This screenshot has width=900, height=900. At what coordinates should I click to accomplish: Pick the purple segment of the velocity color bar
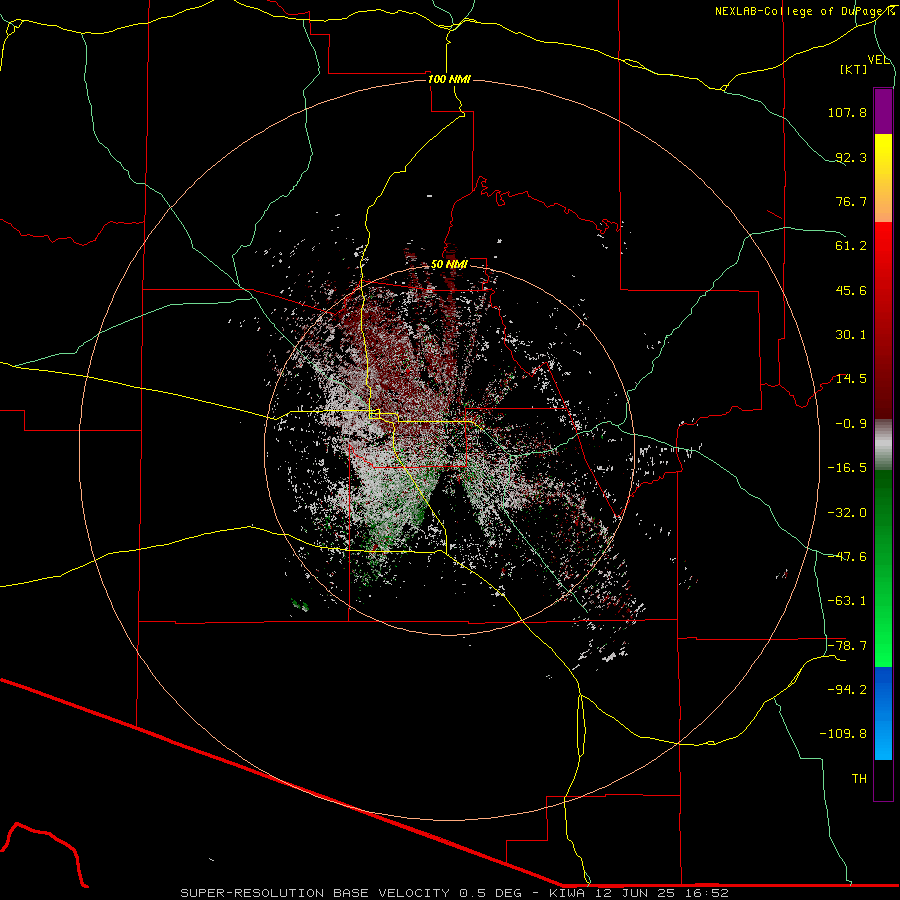click(x=883, y=111)
